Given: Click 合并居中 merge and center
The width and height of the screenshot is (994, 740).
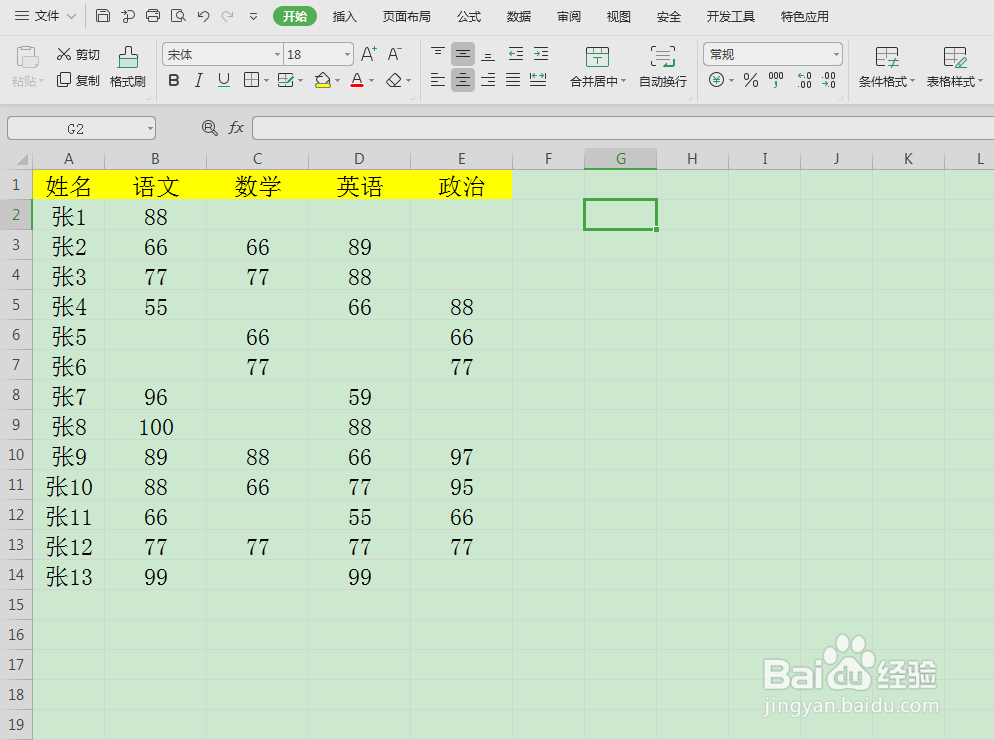Looking at the screenshot, I should (598, 67).
